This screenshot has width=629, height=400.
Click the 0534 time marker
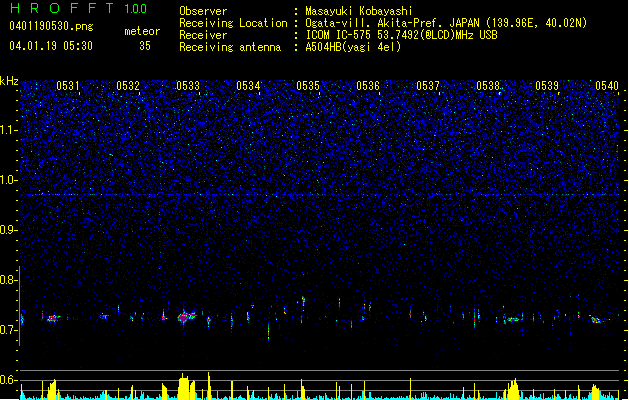(248, 85)
